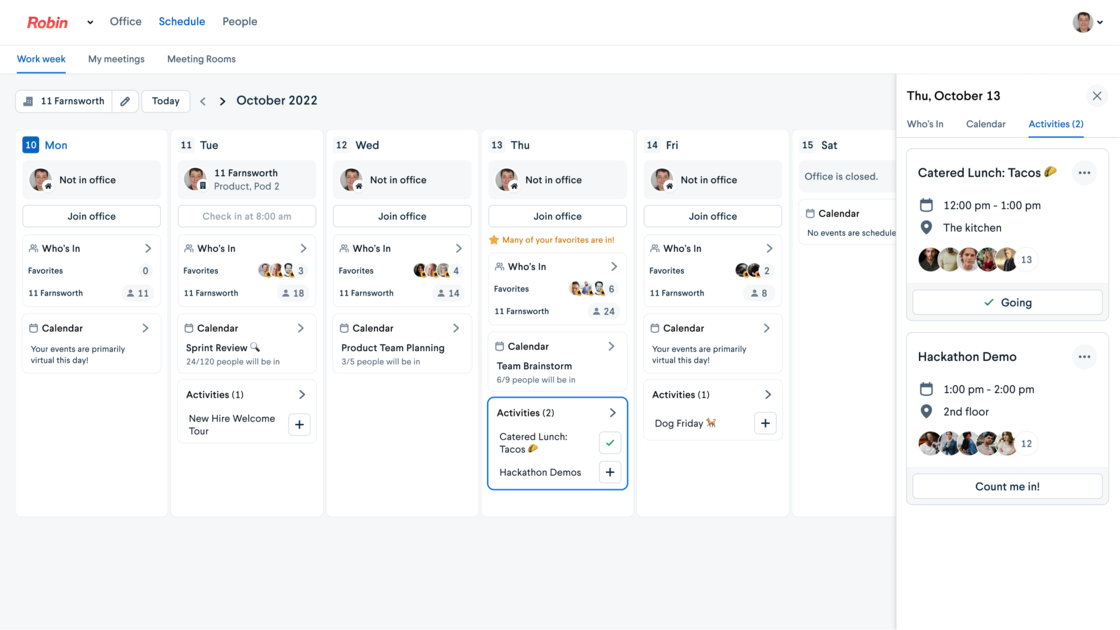Open more options for Catered Lunch: Tacos

tap(1084, 173)
